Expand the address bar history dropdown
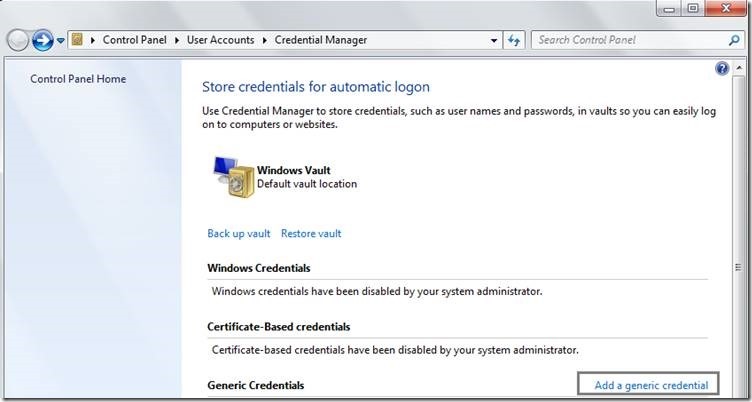 coord(494,40)
